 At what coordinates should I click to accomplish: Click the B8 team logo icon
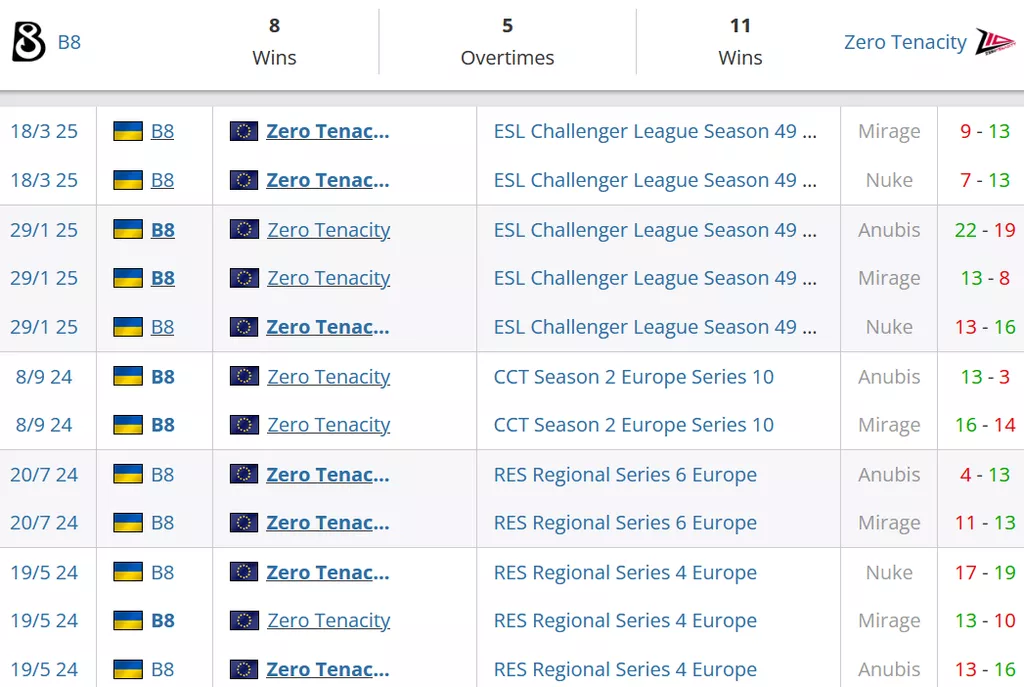pyautogui.click(x=29, y=42)
